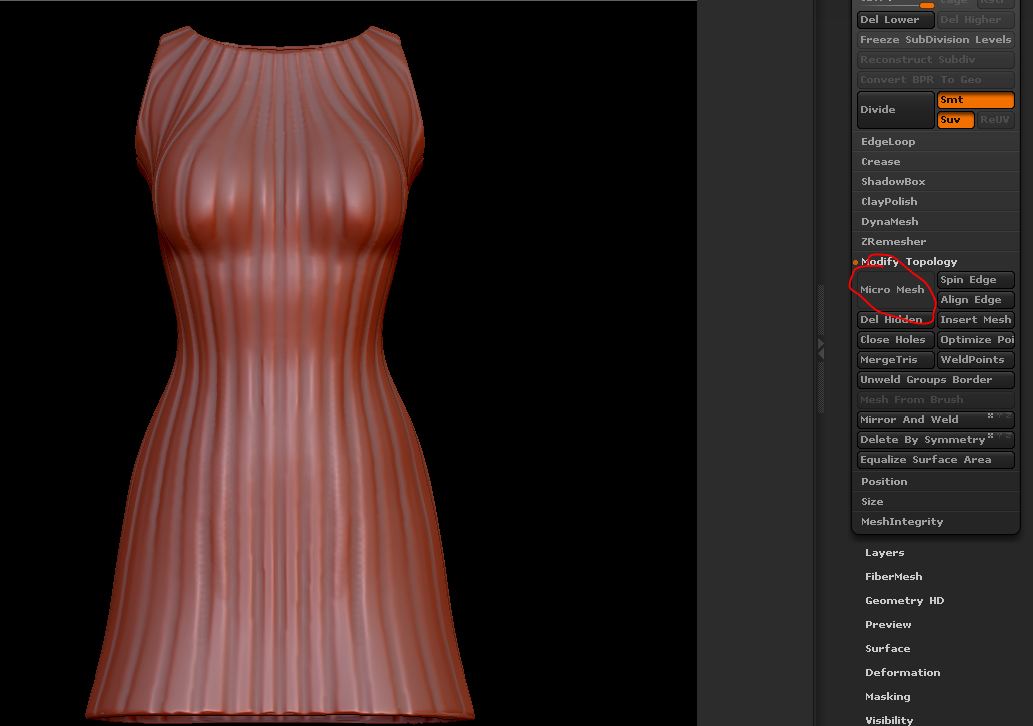1033x726 pixels.
Task: Toggle the Smt smoothing option
Action: pos(975,99)
